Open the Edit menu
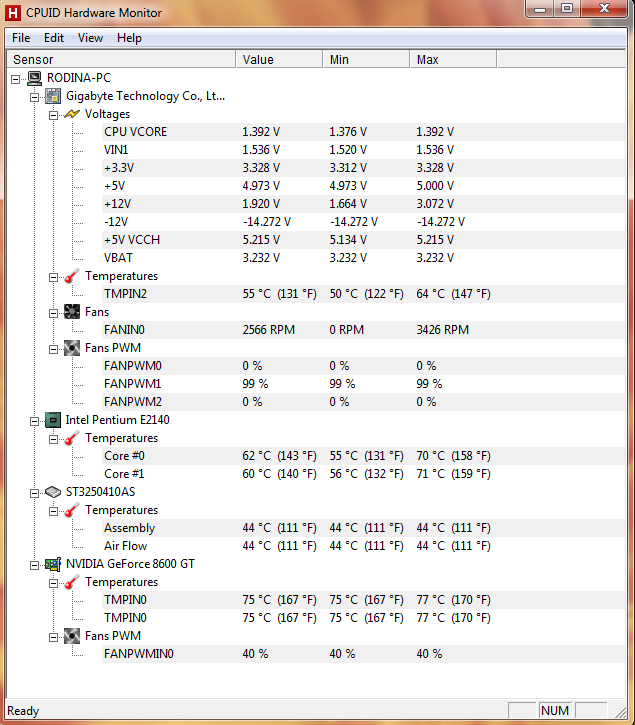The height and width of the screenshot is (725, 635). 54,38
